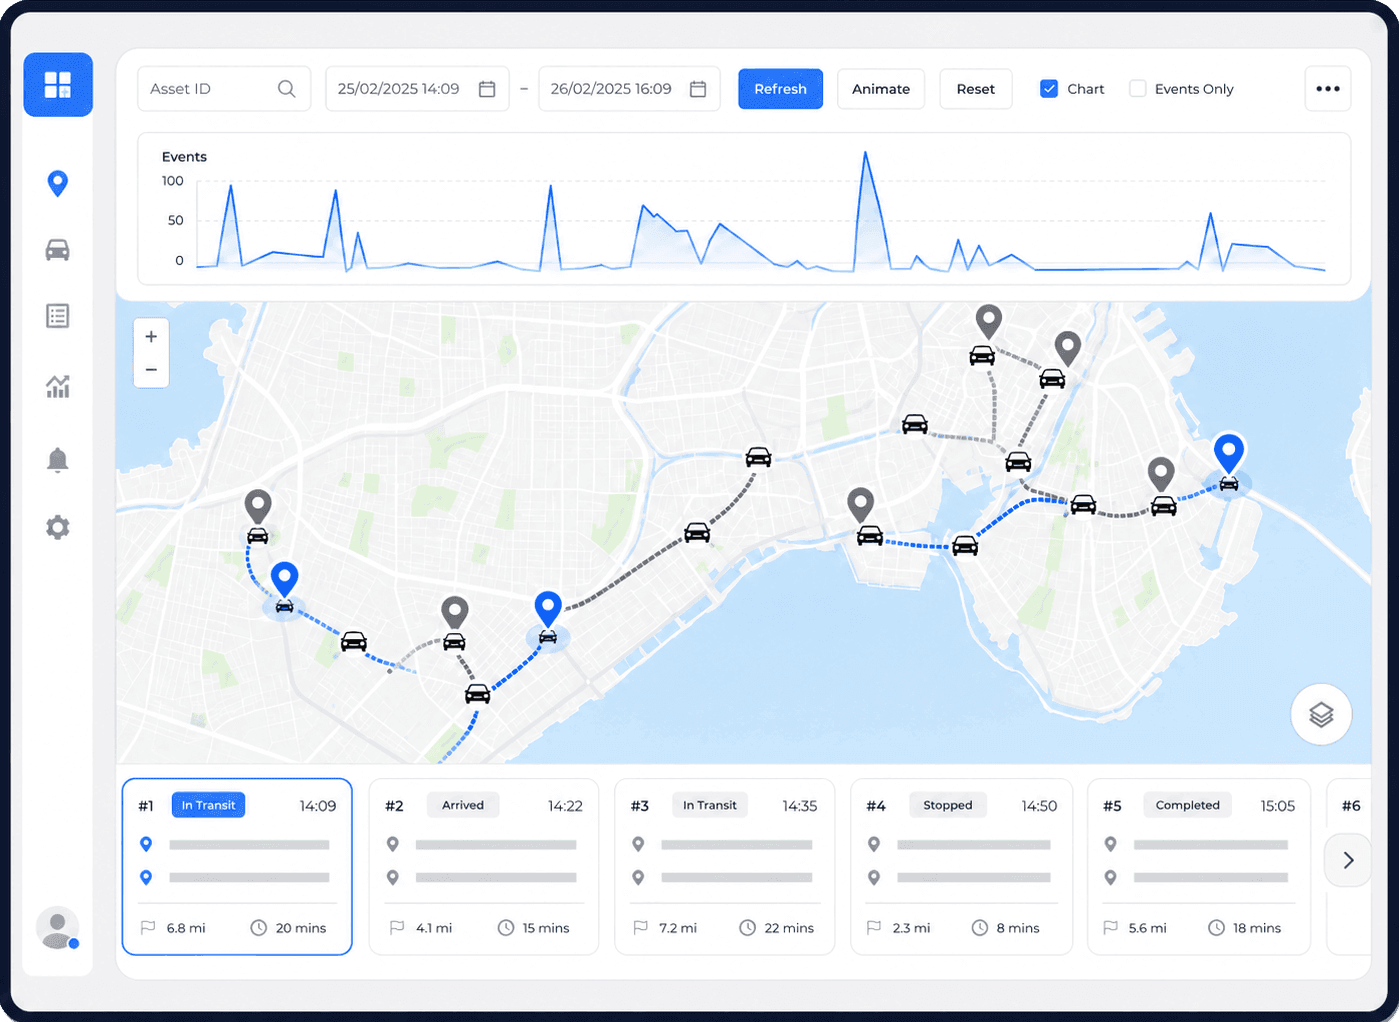
Task: Select trip card #3 In Transit 14:35
Action: [x=724, y=867]
